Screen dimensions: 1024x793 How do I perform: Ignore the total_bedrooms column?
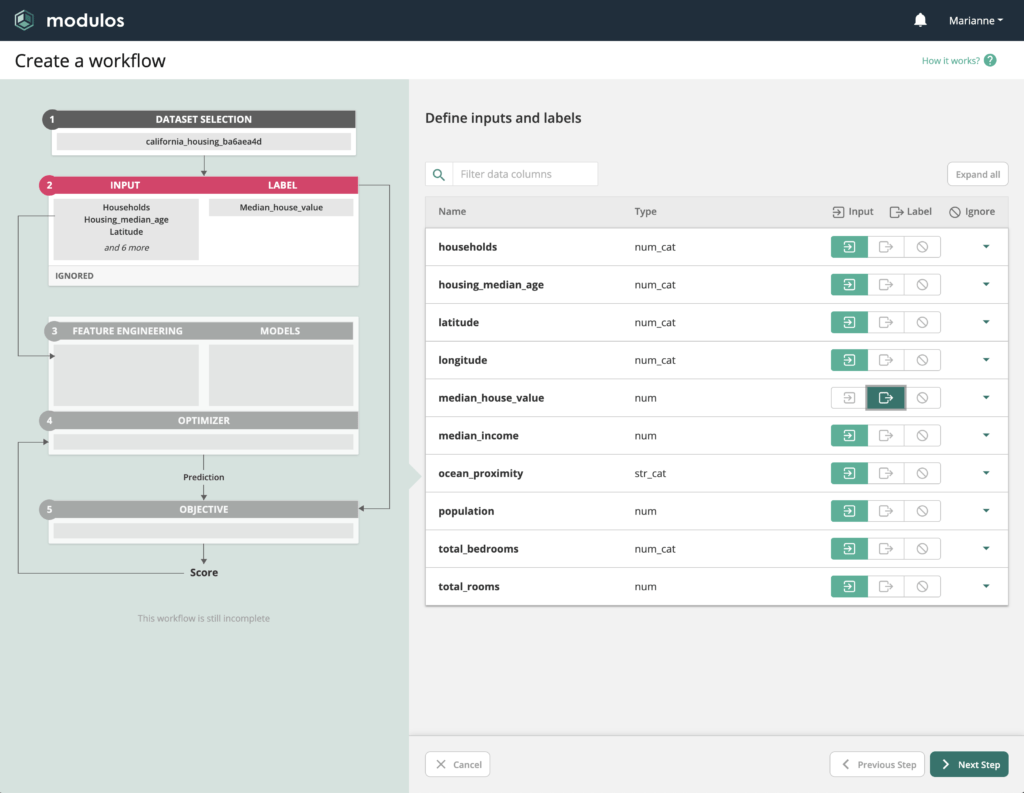click(922, 549)
